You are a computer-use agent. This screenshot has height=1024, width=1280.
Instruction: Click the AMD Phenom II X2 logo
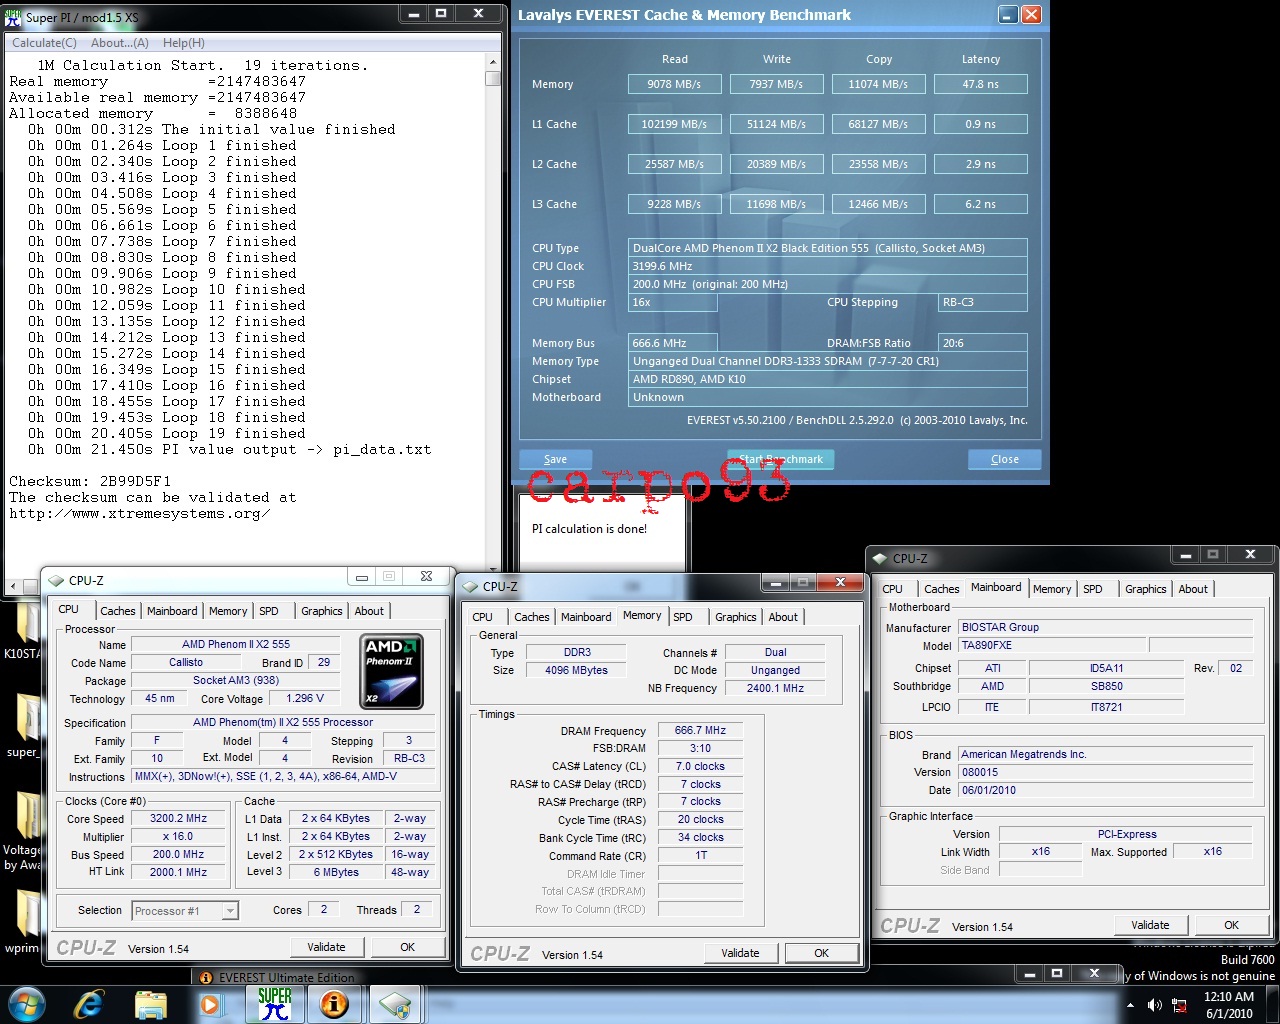pos(391,671)
